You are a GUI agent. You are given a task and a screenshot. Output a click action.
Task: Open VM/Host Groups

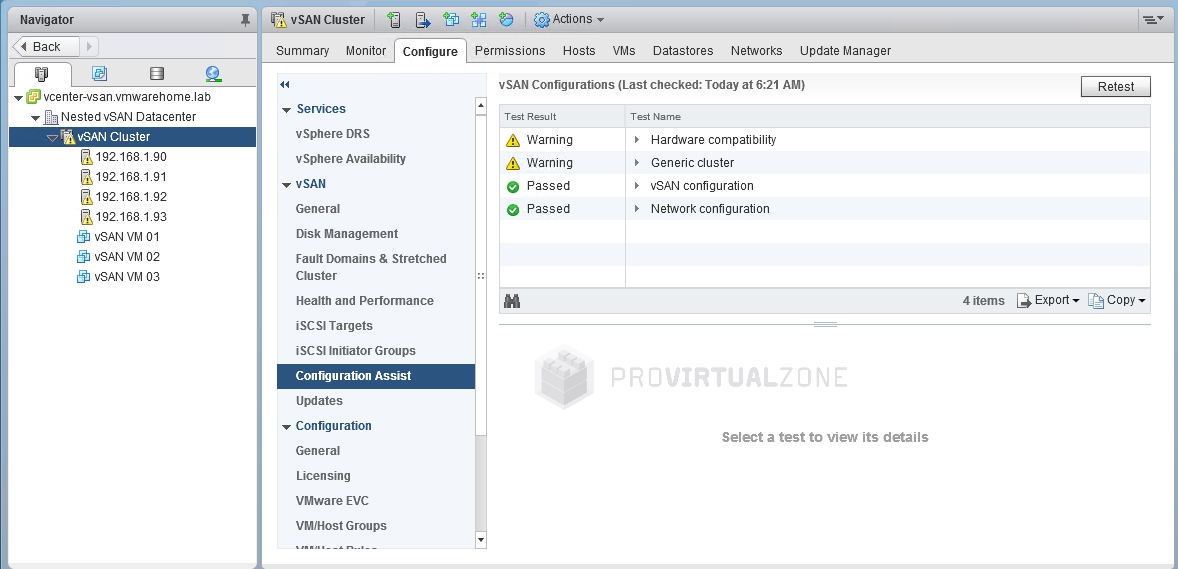click(341, 525)
